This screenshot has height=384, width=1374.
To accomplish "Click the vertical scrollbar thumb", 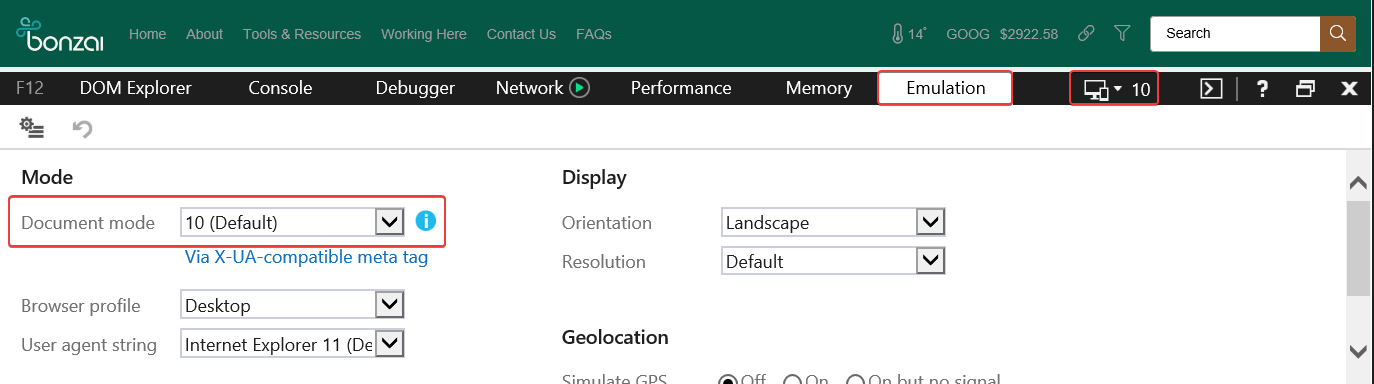I will (1358, 248).
